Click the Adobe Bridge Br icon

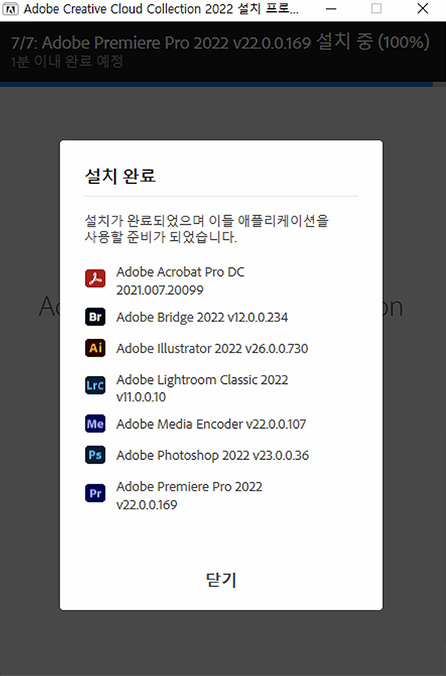(x=95, y=317)
